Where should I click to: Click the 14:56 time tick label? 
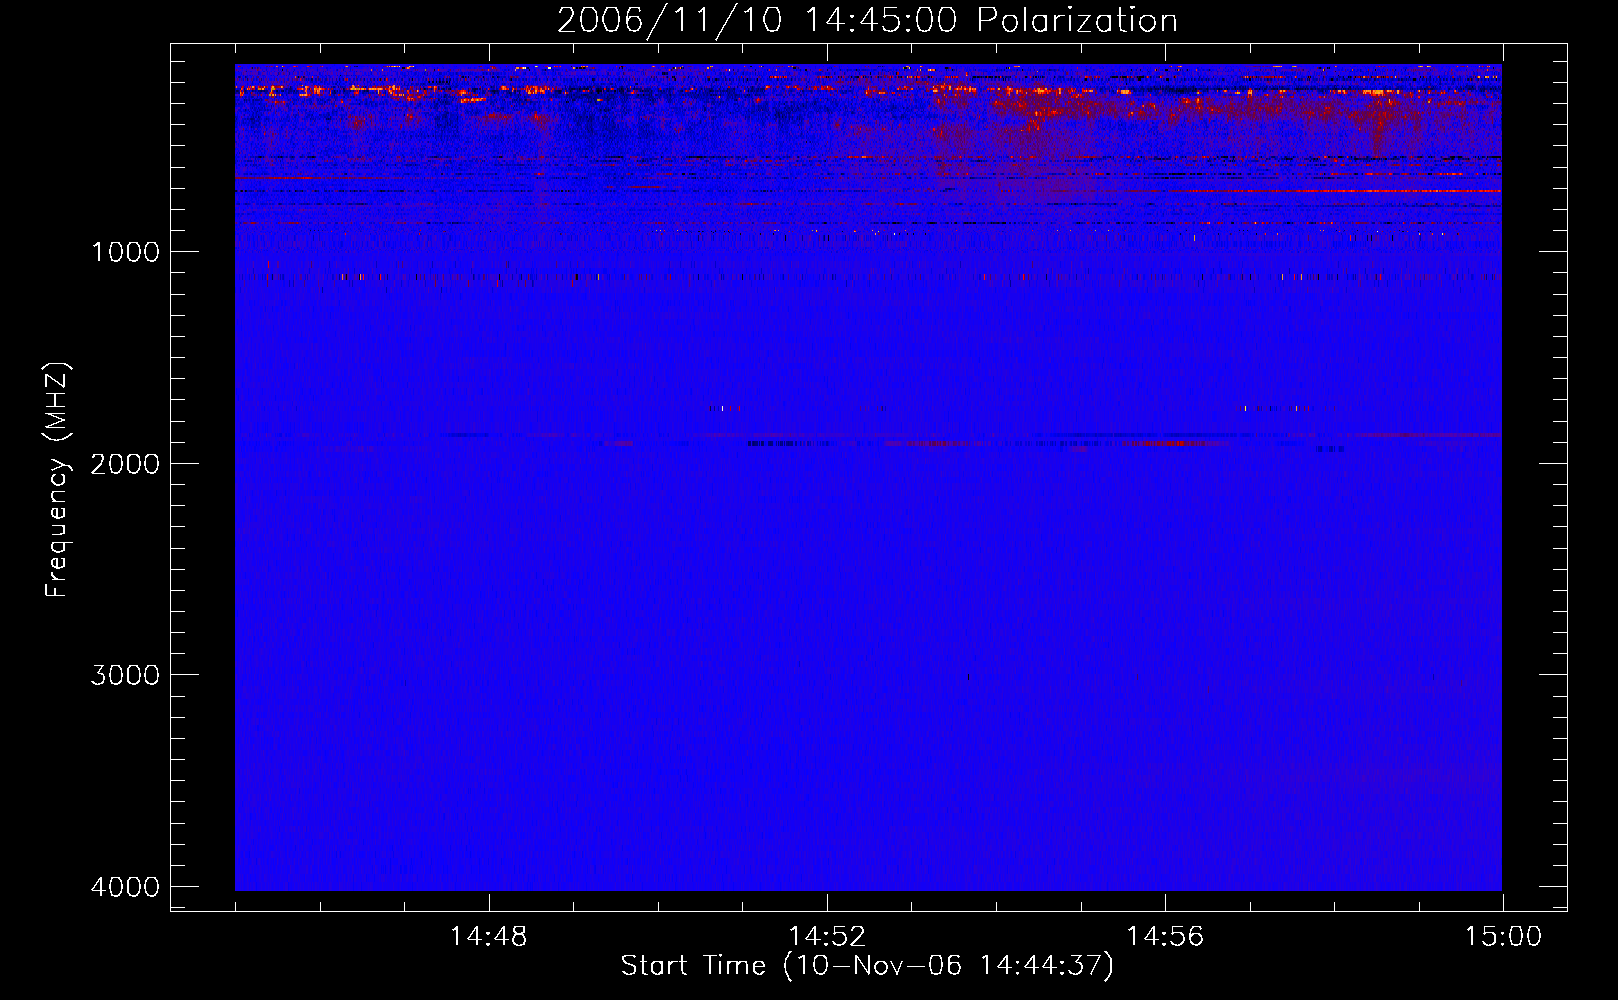tap(1165, 937)
